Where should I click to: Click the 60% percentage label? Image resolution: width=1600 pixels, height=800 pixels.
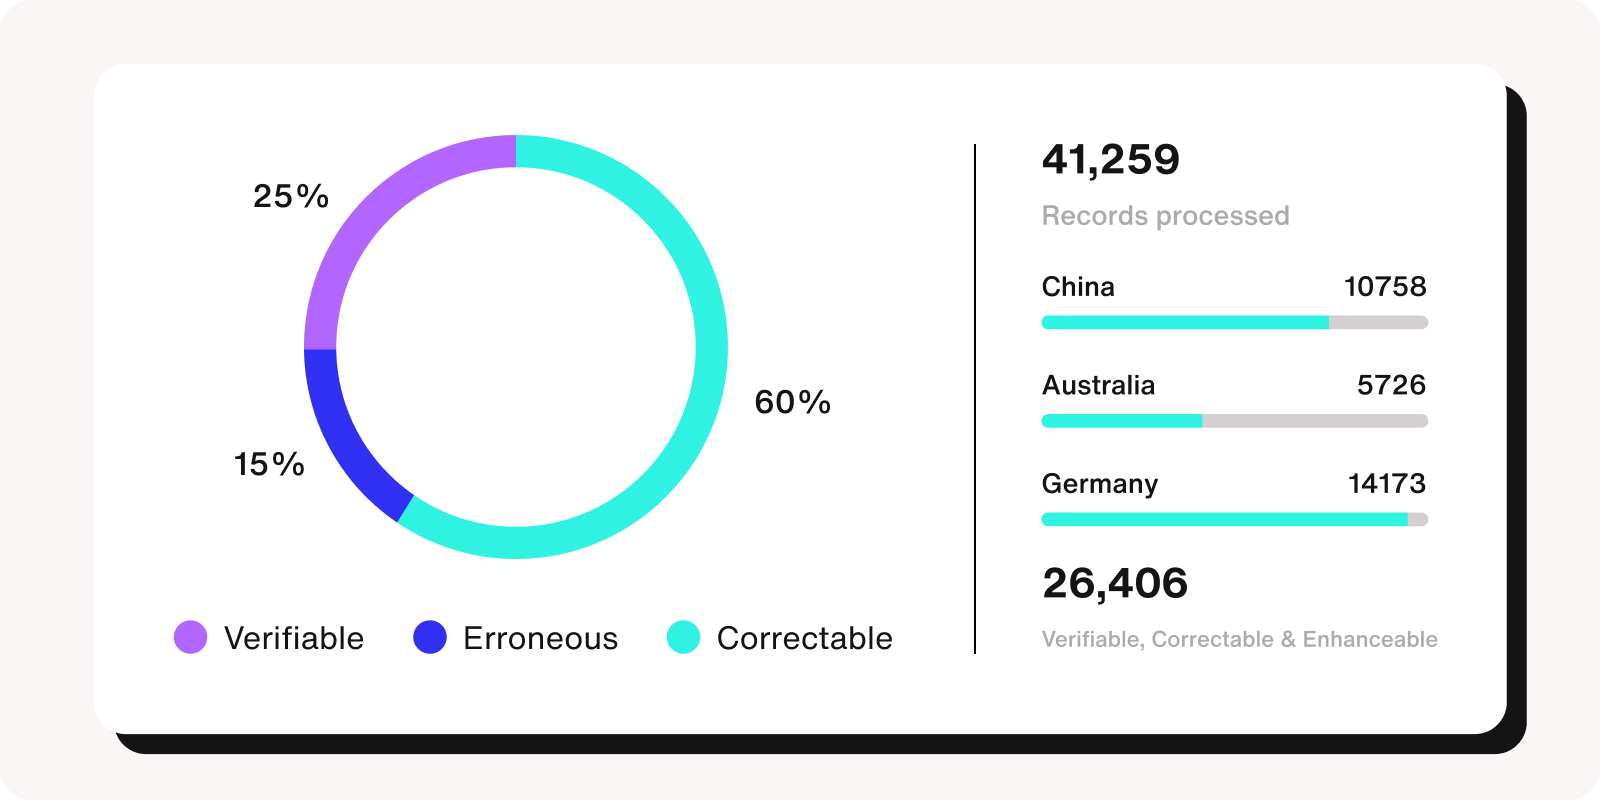(792, 402)
